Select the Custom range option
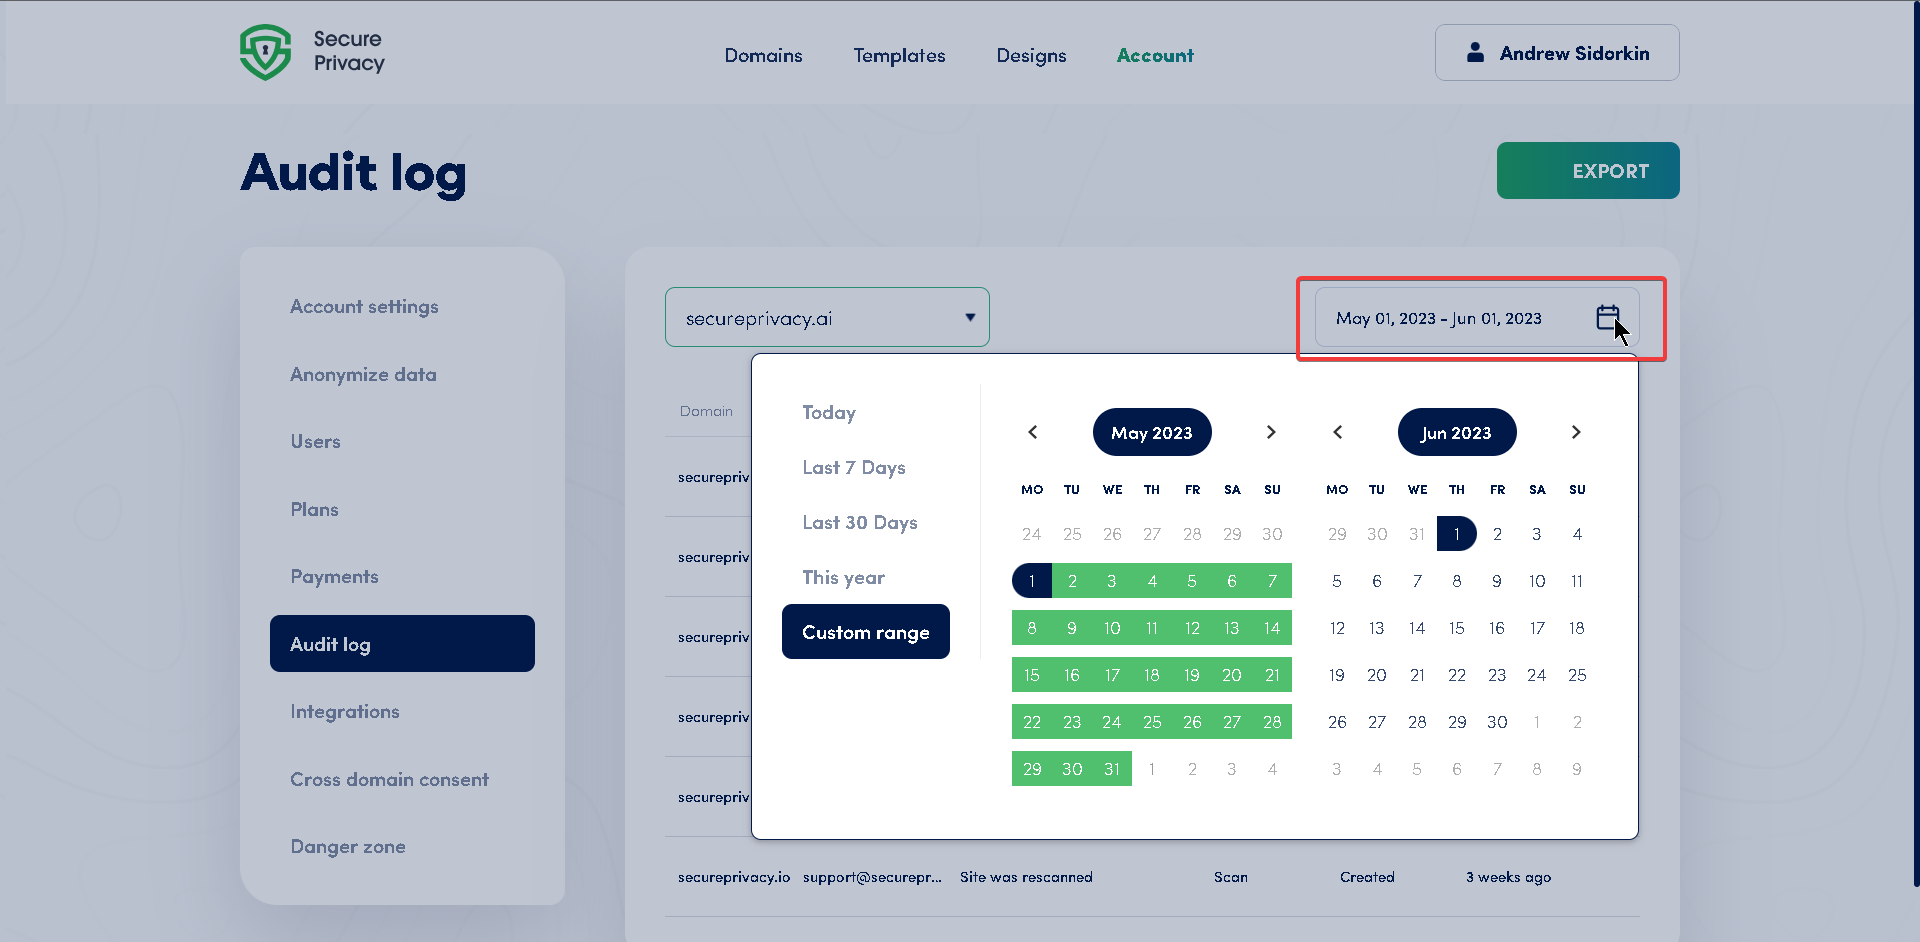This screenshot has width=1920, height=942. pos(865,631)
